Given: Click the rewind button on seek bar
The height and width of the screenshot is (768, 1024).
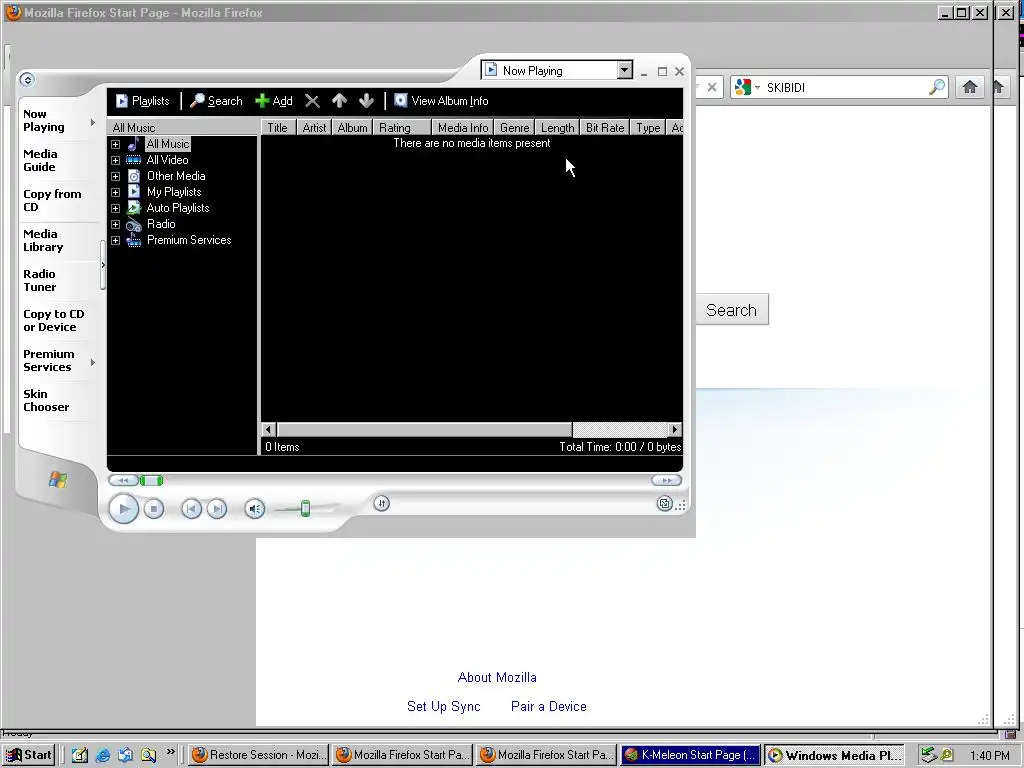Looking at the screenshot, I should (x=123, y=481).
